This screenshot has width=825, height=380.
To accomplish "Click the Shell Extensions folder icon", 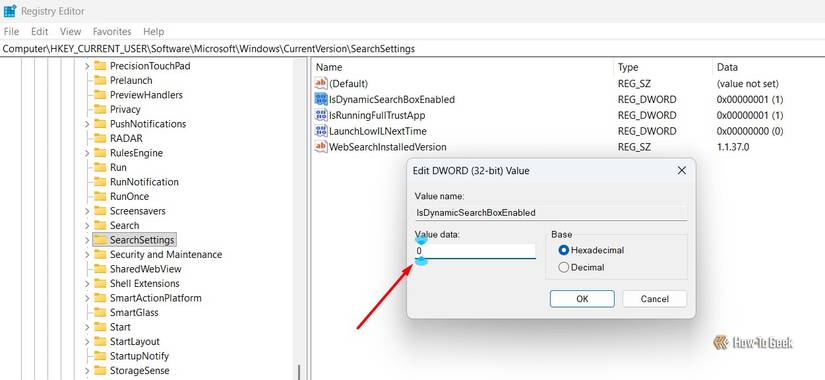I will pos(100,283).
